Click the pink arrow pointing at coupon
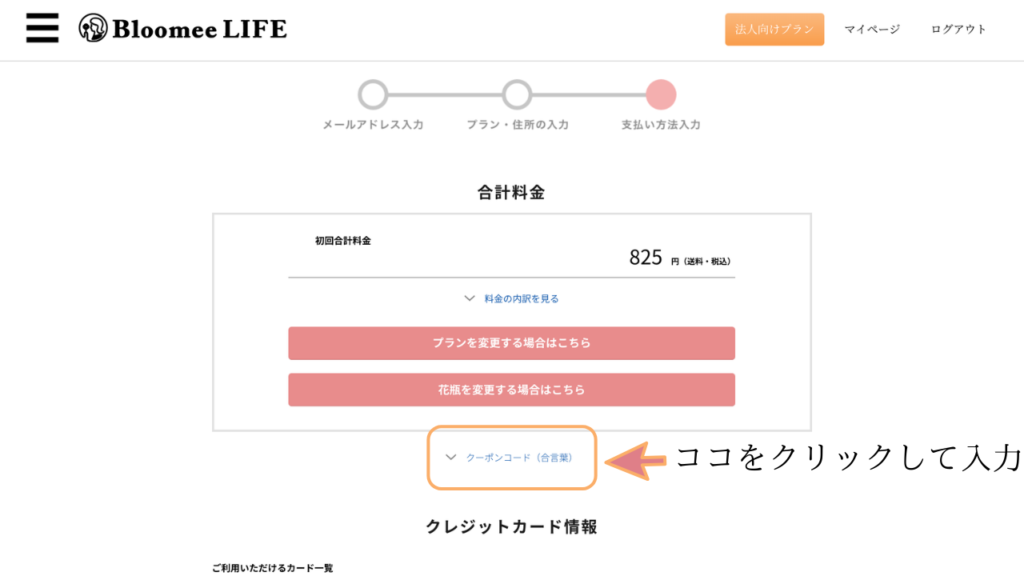This screenshot has width=1024, height=576. click(636, 461)
